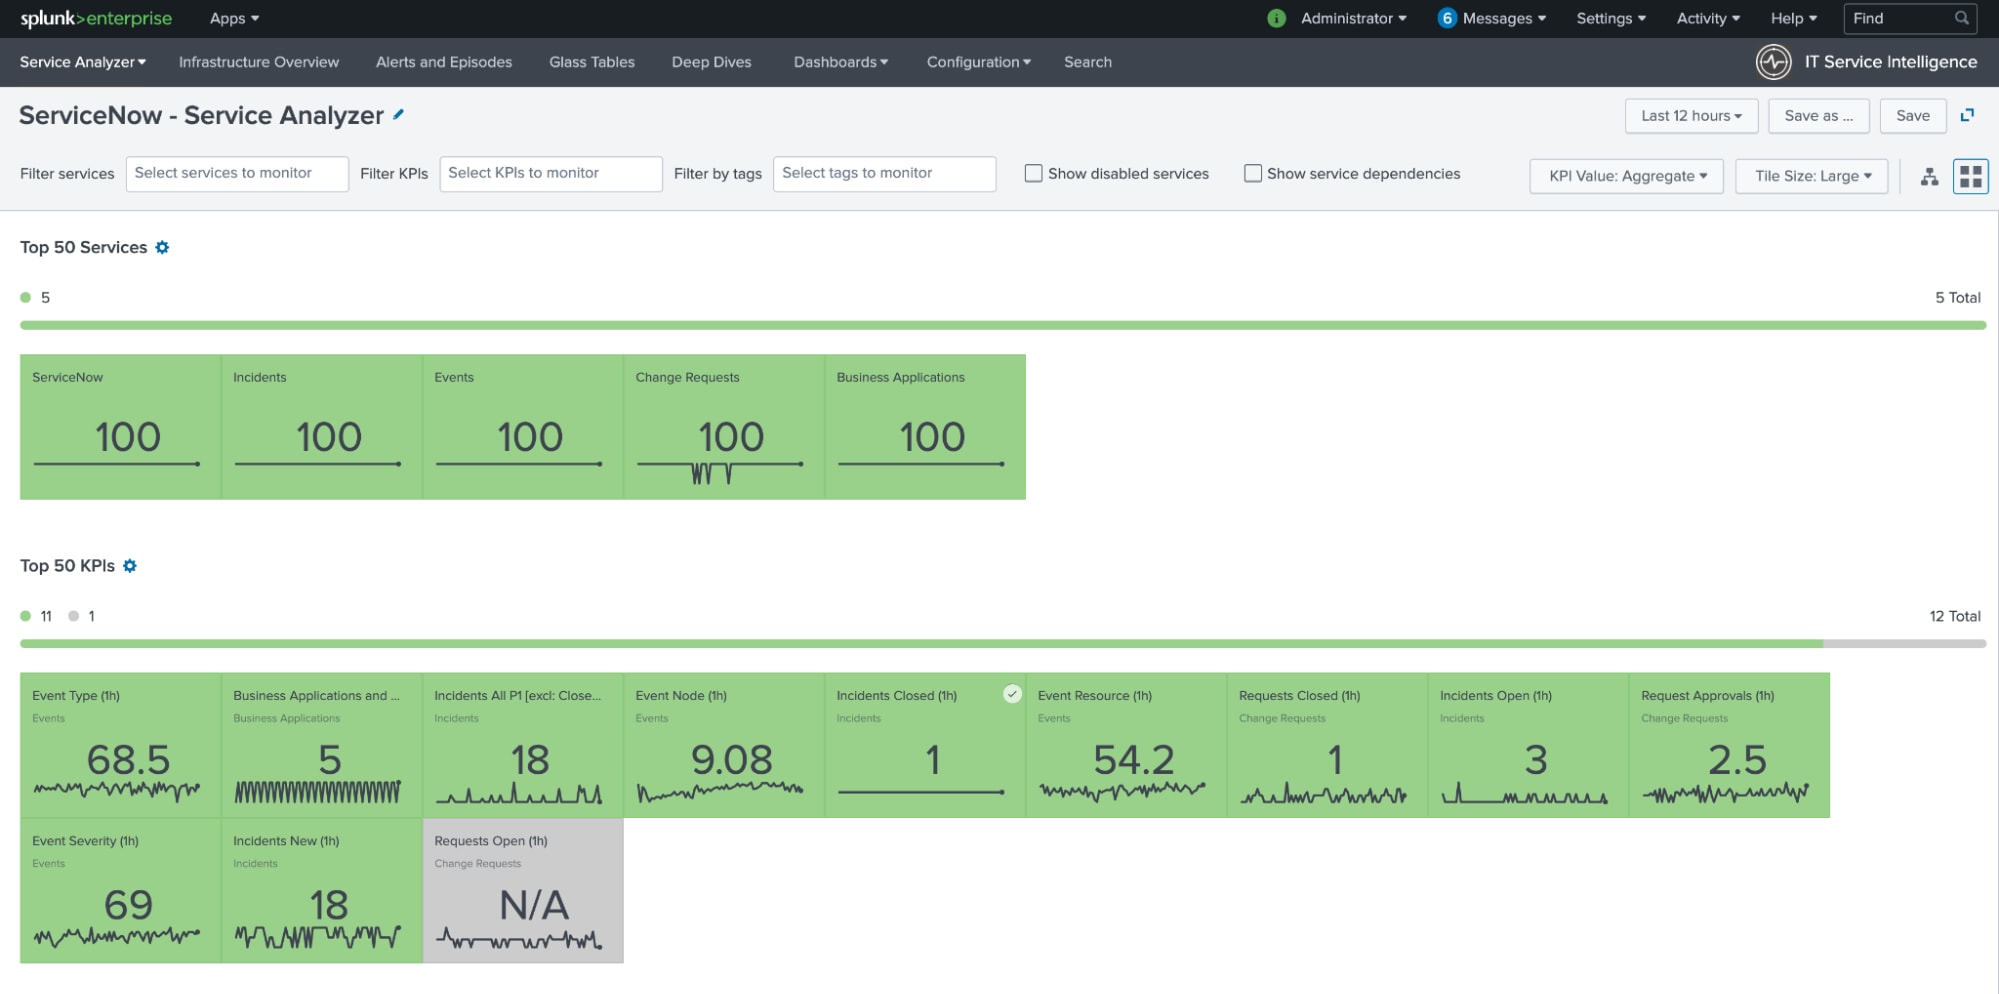Select the Event Node (1h) KPI tile
The width and height of the screenshot is (1999, 994).
coord(724,745)
